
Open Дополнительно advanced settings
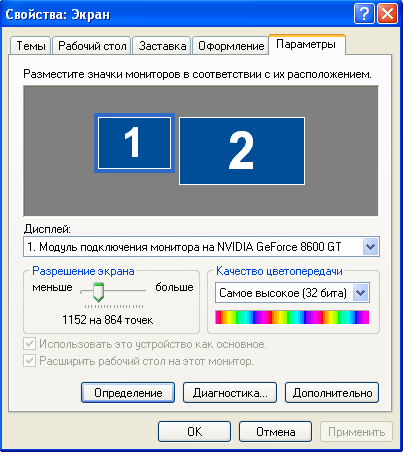332,393
